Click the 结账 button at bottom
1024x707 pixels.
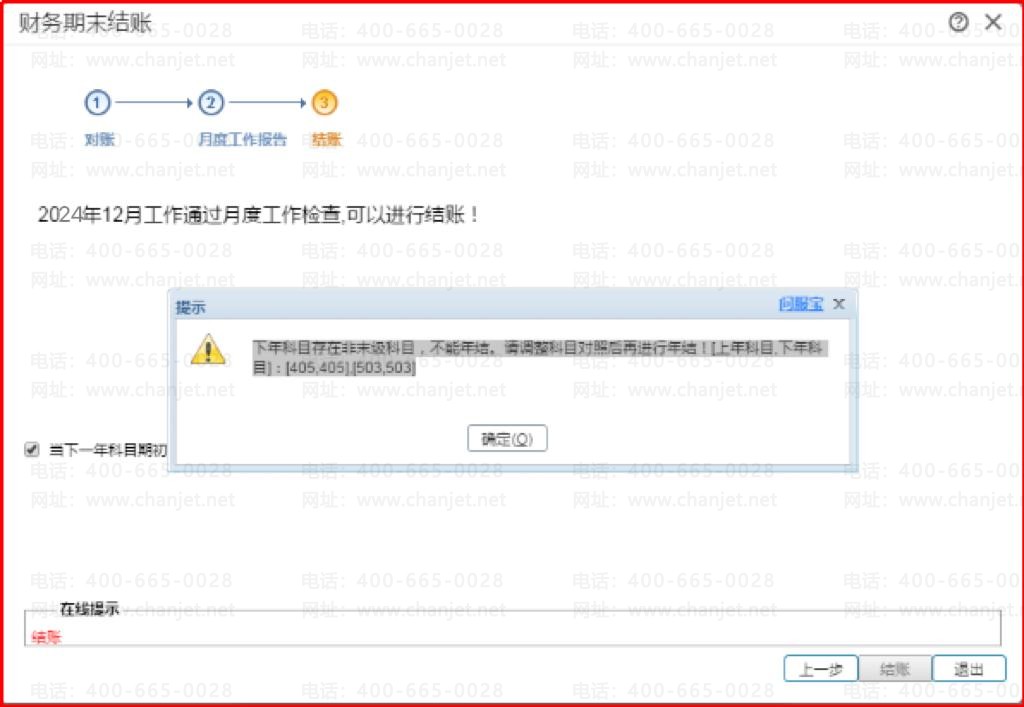(x=895, y=669)
